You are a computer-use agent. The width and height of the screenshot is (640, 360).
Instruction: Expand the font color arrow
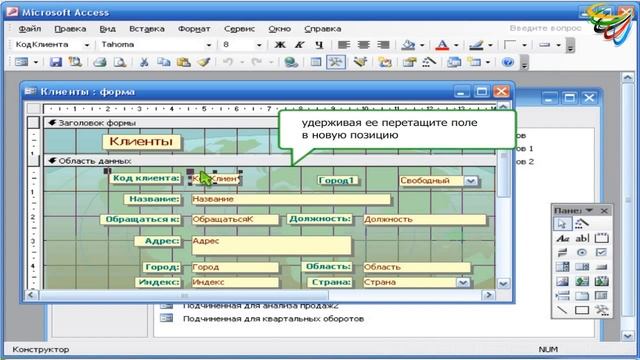[456, 45]
